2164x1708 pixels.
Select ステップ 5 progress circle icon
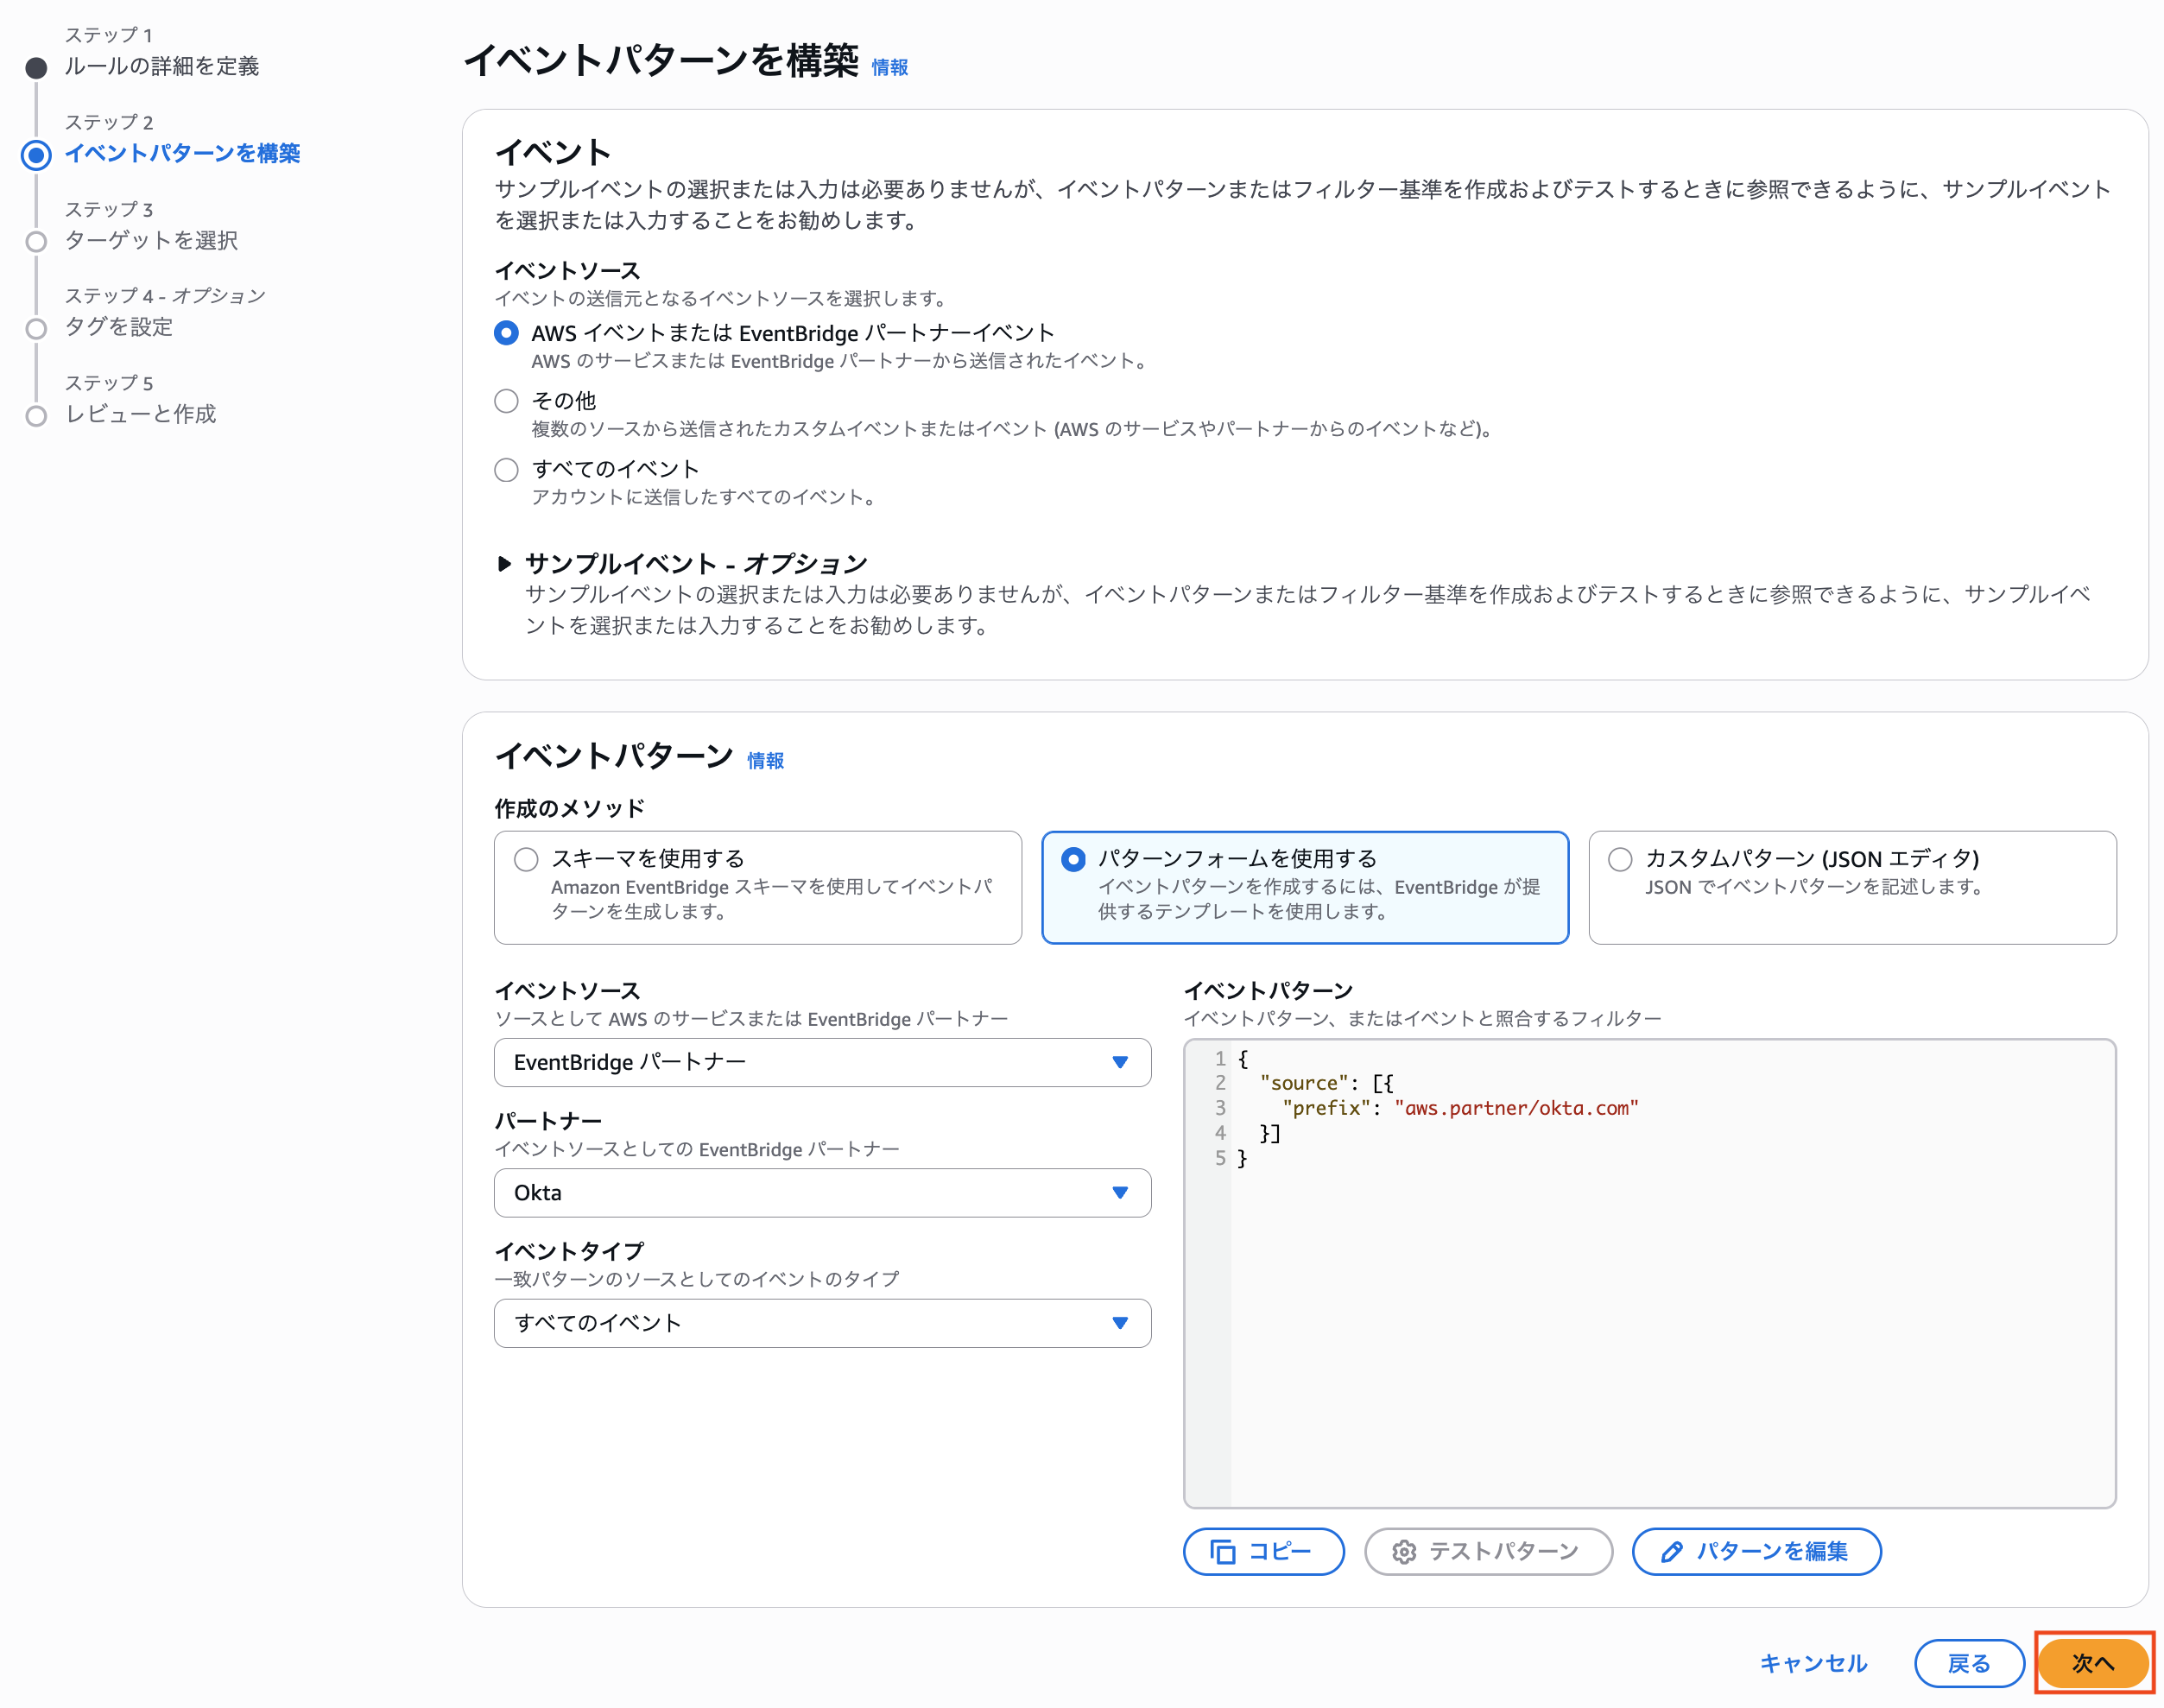(37, 415)
